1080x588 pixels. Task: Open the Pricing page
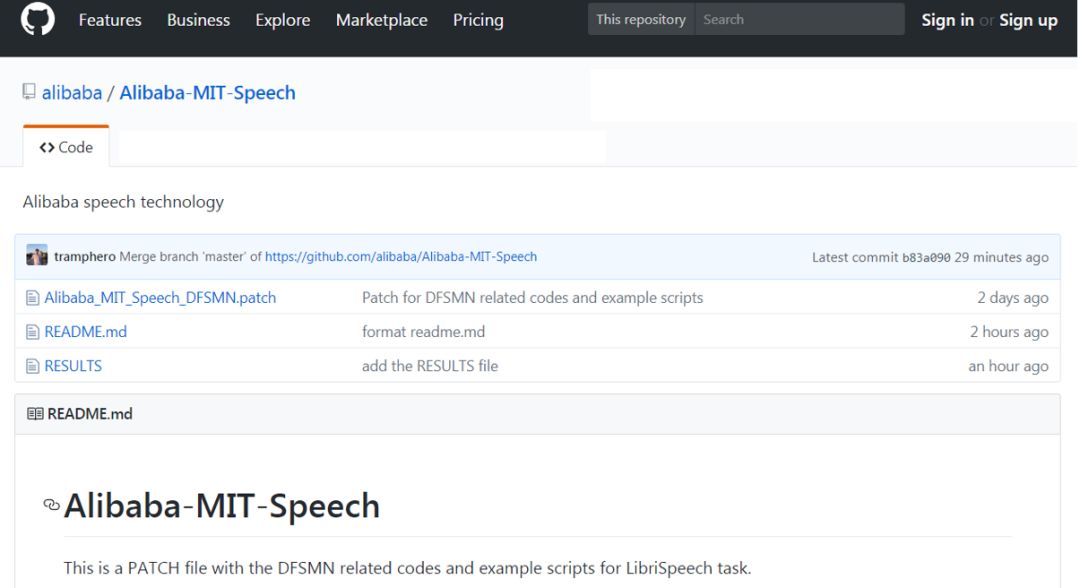(478, 20)
